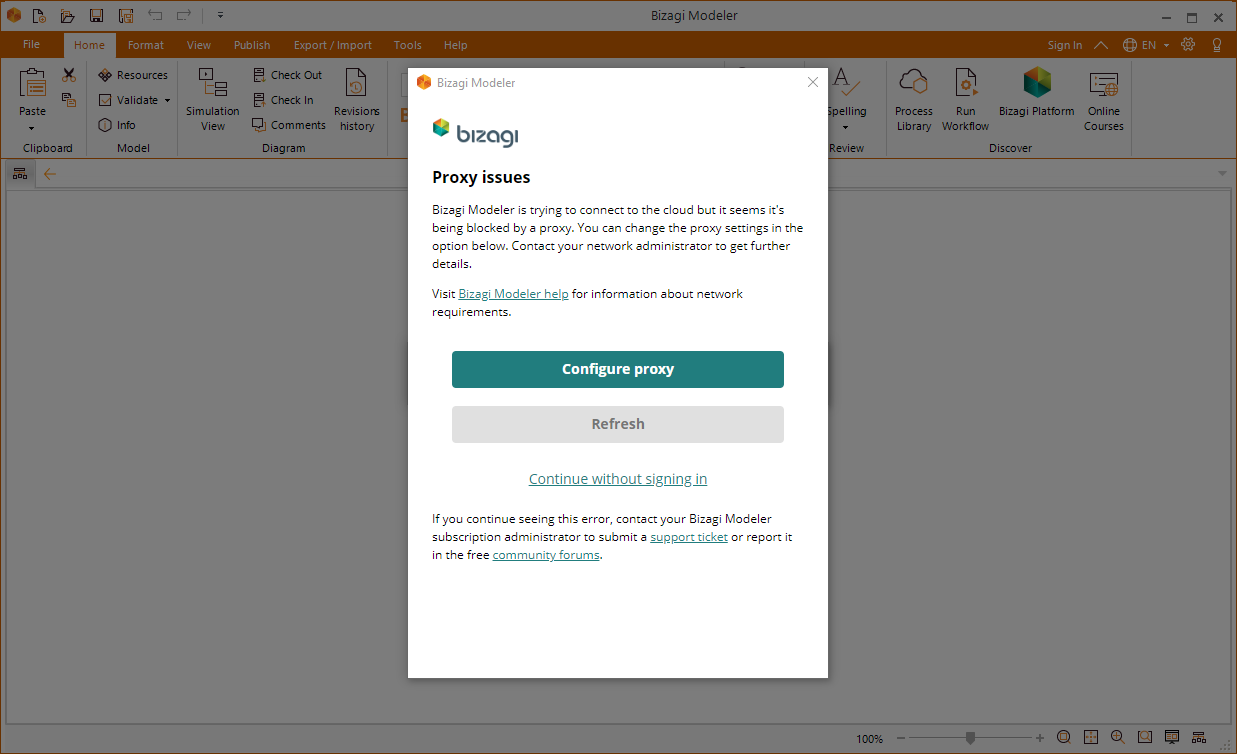
Task: Click the Refresh button
Action: (x=618, y=424)
